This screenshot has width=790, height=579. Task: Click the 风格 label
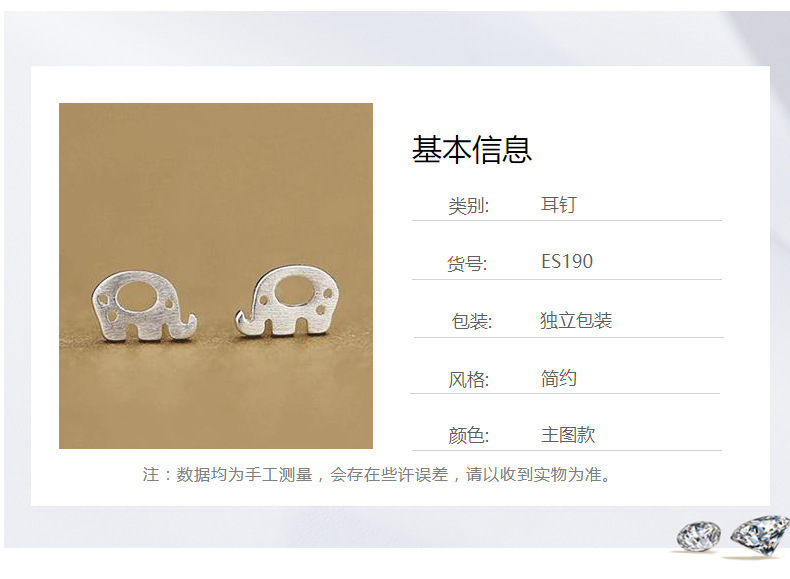(x=469, y=379)
